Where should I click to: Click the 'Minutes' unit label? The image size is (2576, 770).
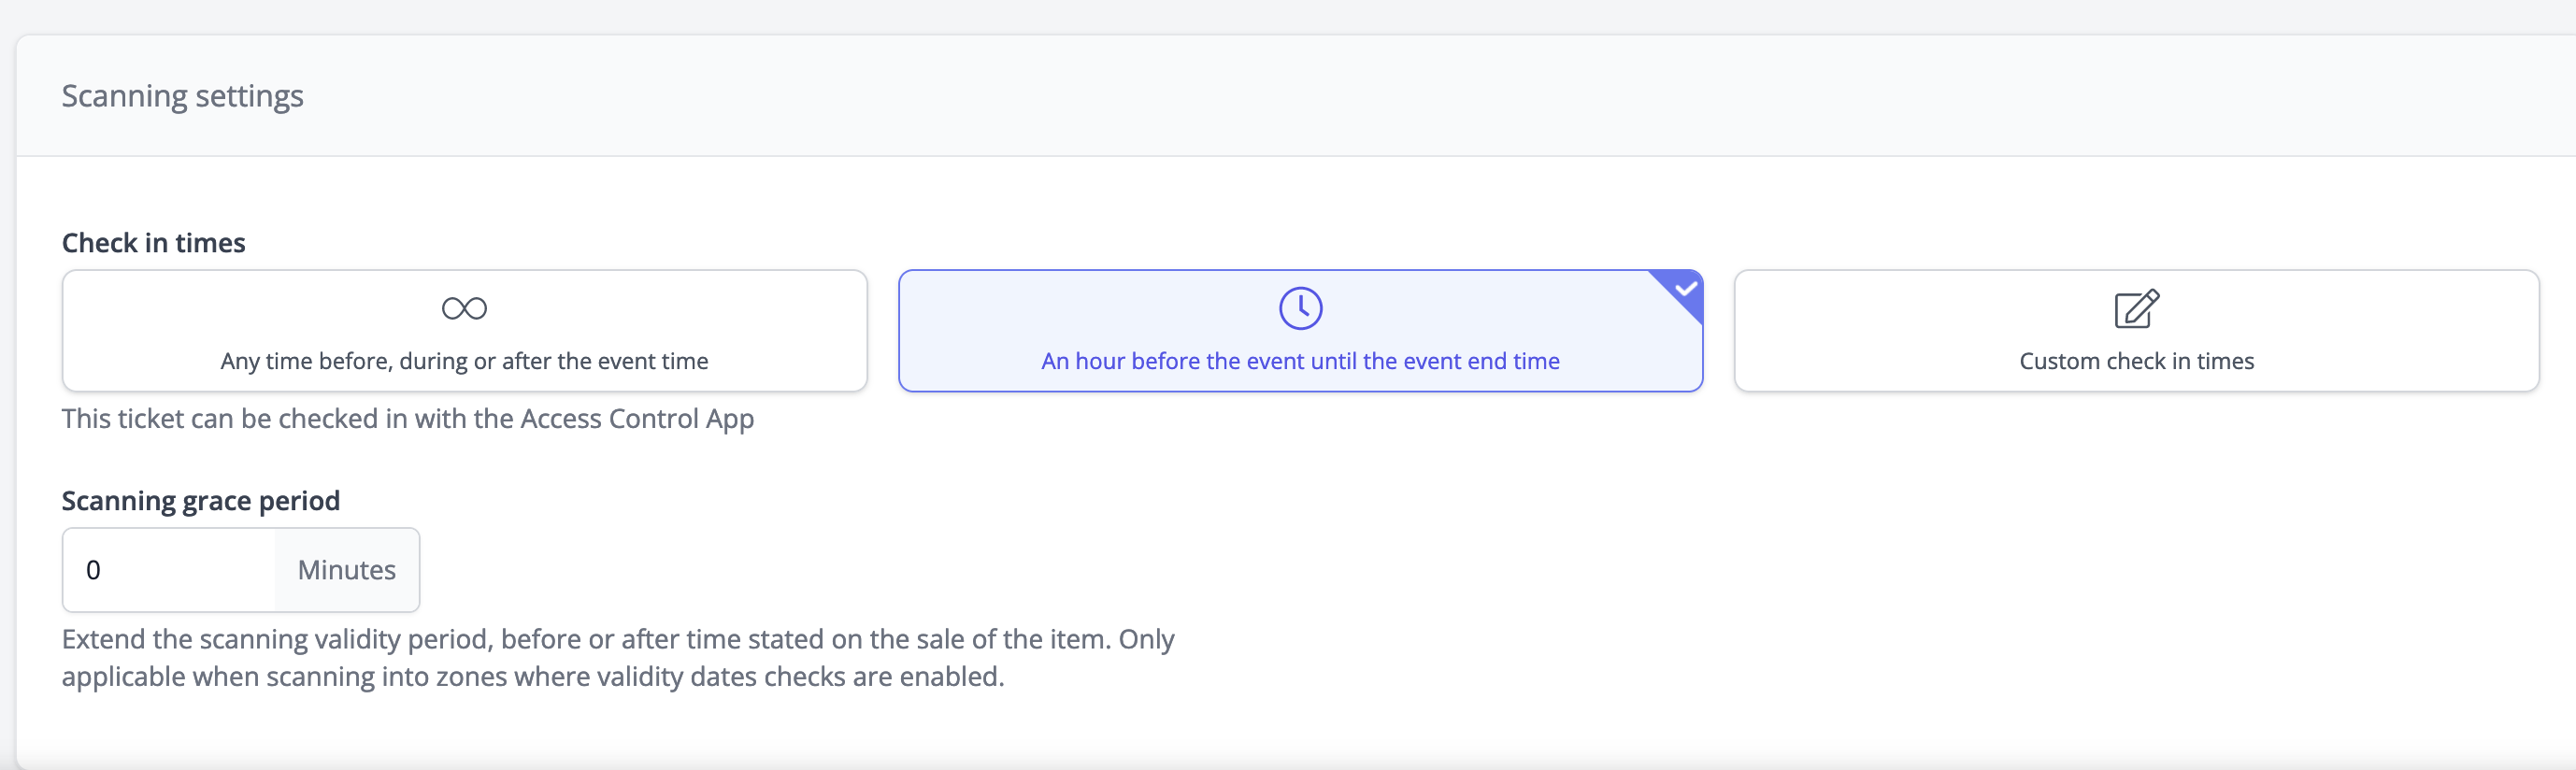point(345,569)
